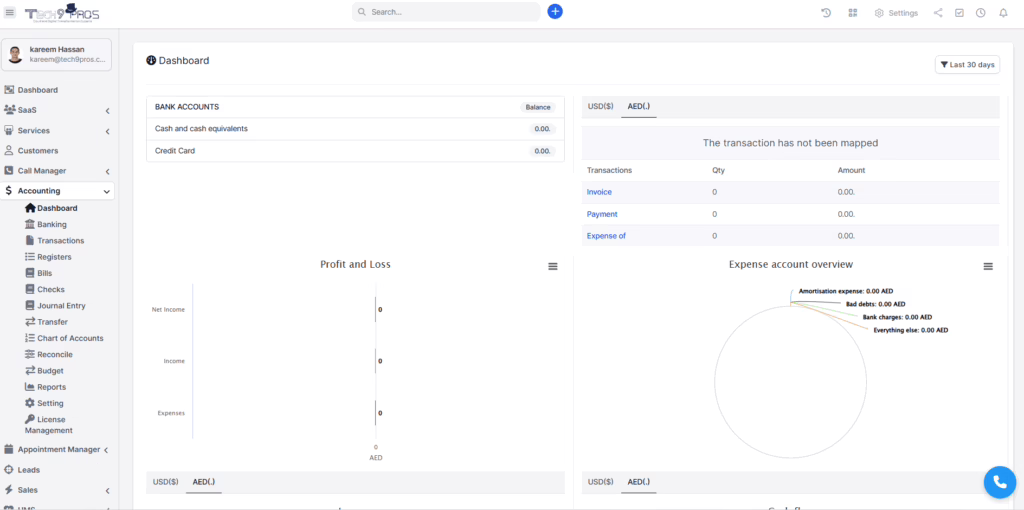Image resolution: width=1024 pixels, height=510 pixels.
Task: Open Expense account overview chart menu
Action: click(x=988, y=266)
